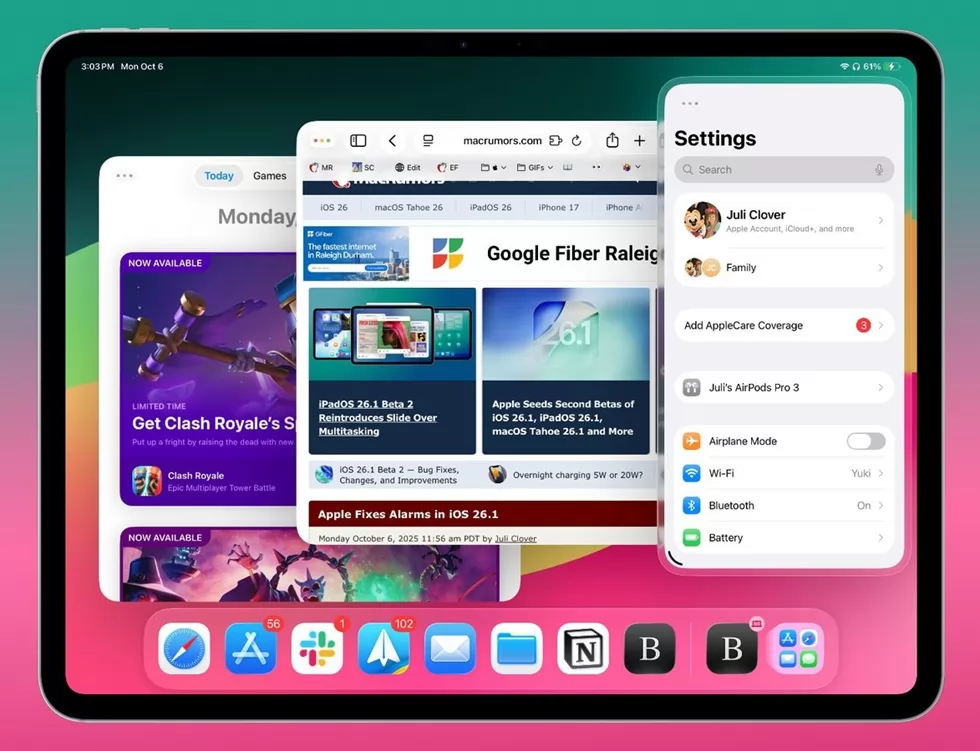Open the Safari share sheet icon
This screenshot has height=751, width=980.
612,141
